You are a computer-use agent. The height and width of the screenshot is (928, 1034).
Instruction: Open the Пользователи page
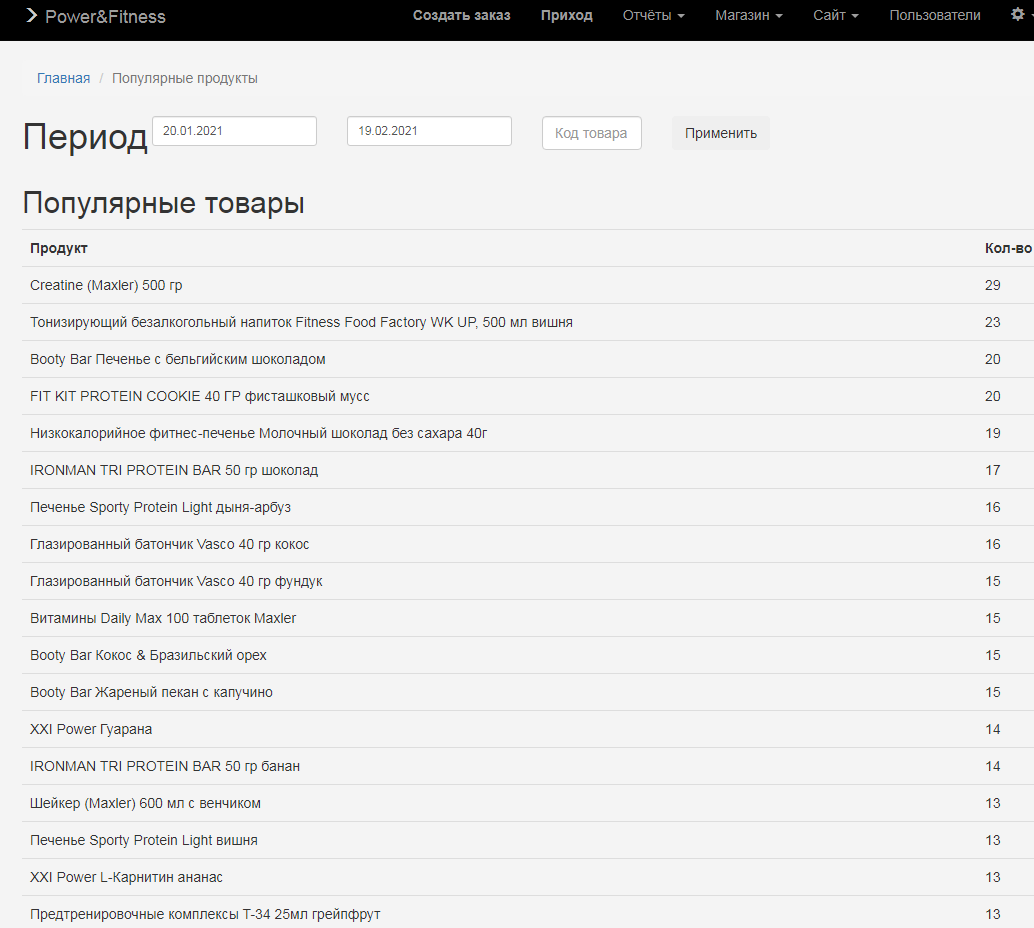pos(934,15)
